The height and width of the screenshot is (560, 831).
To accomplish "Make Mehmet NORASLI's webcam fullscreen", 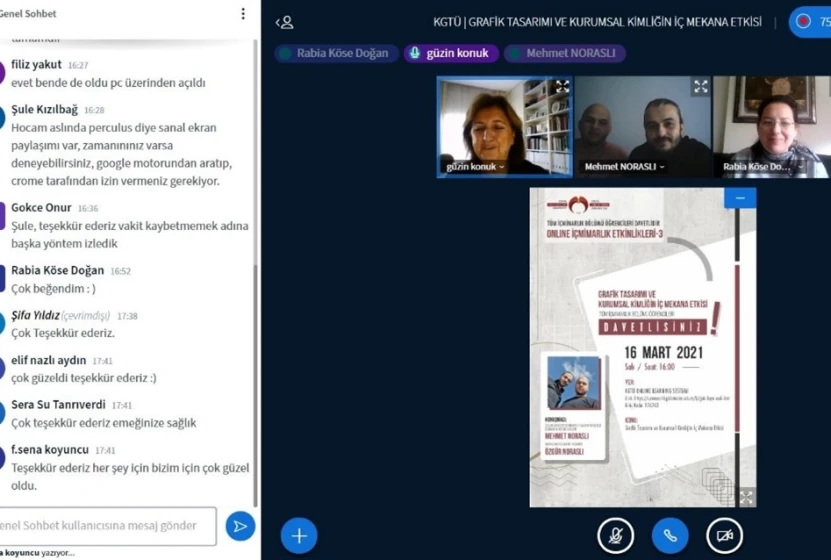I will tap(700, 87).
